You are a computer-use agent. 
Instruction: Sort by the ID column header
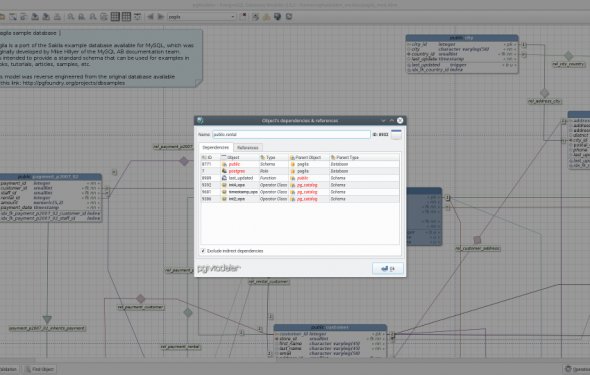(210, 157)
